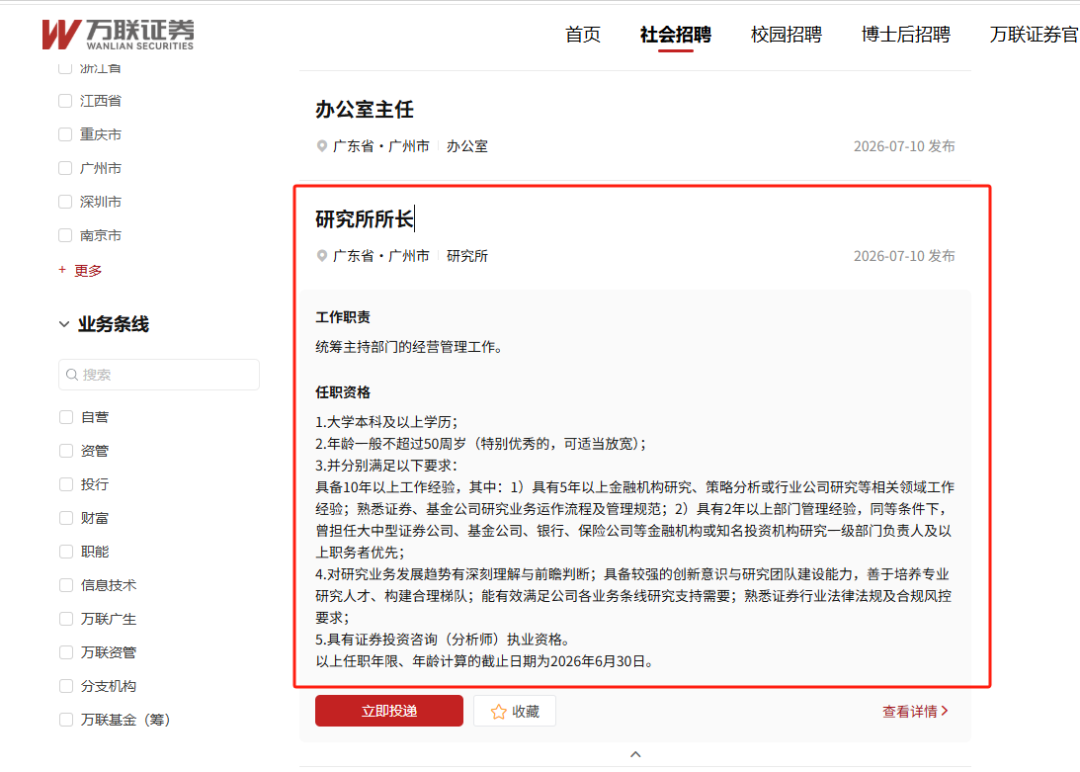
Task: Click the red 立即投递 button
Action: [389, 711]
